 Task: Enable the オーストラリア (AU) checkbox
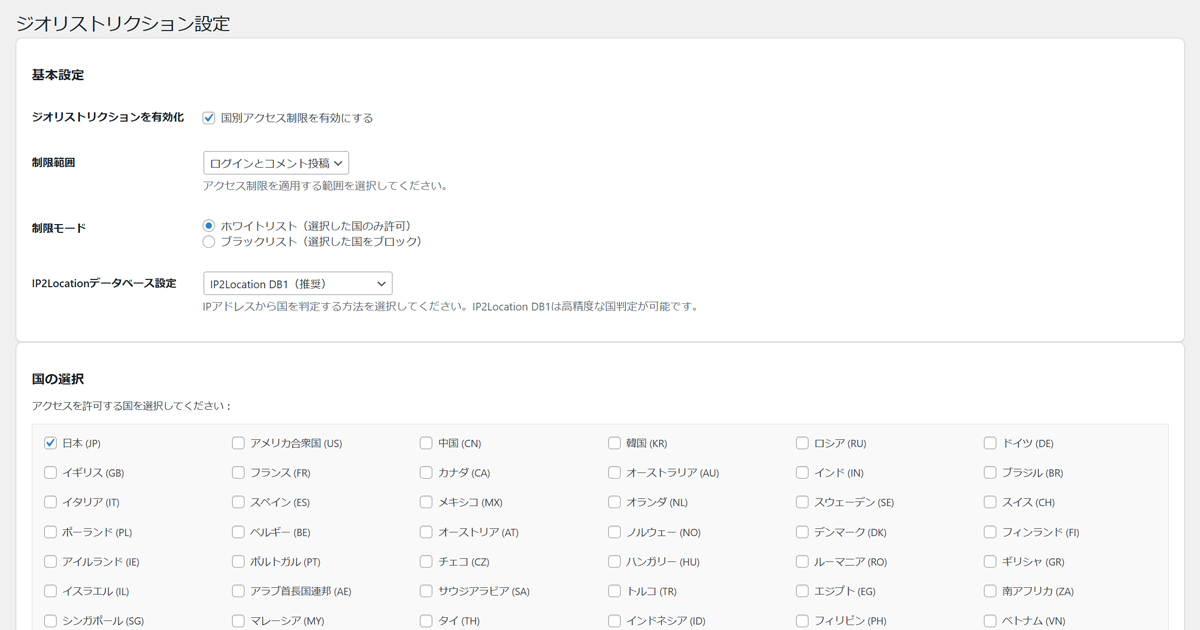[x=614, y=473]
